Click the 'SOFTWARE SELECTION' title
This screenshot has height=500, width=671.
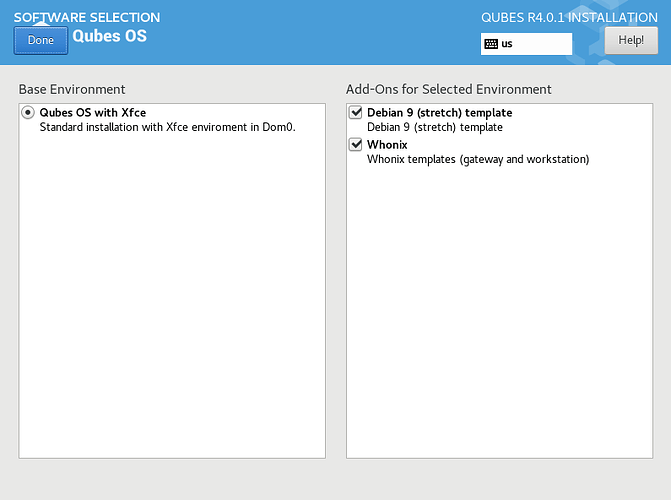point(87,18)
